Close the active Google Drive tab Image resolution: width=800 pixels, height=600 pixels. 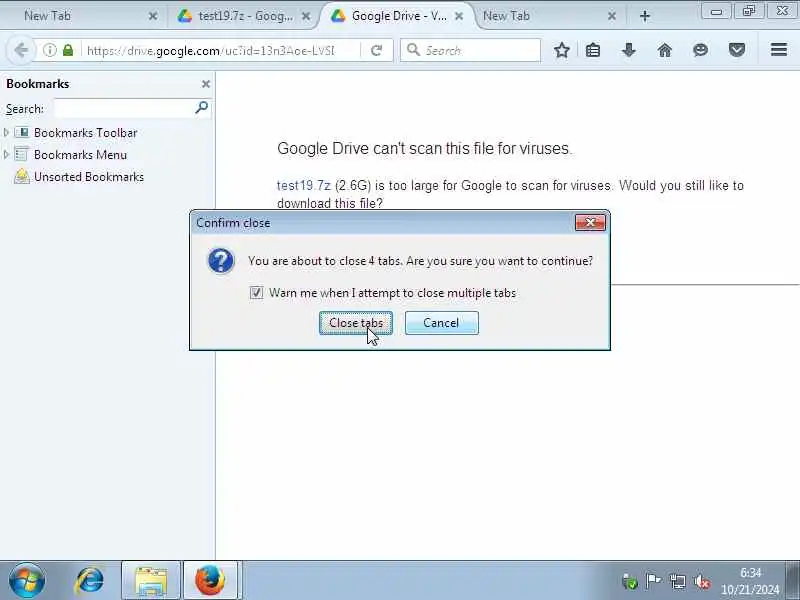click(x=459, y=16)
